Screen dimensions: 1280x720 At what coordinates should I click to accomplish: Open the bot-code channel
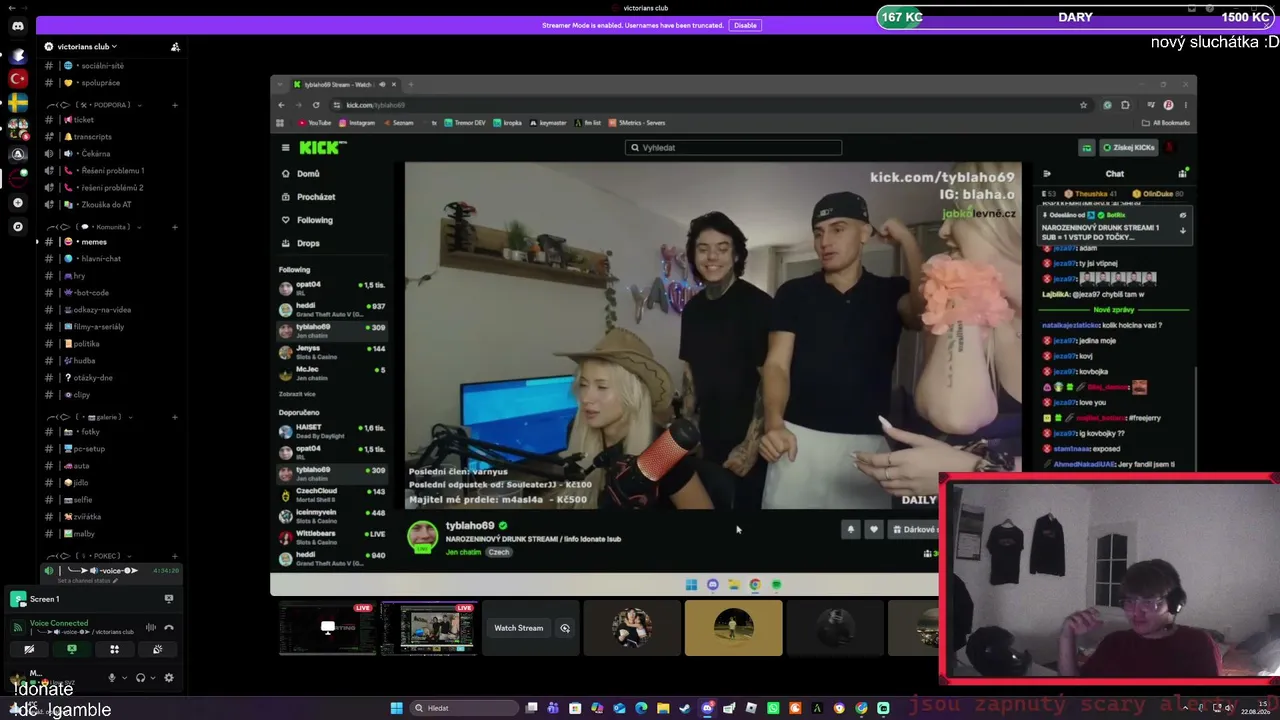pos(110,293)
